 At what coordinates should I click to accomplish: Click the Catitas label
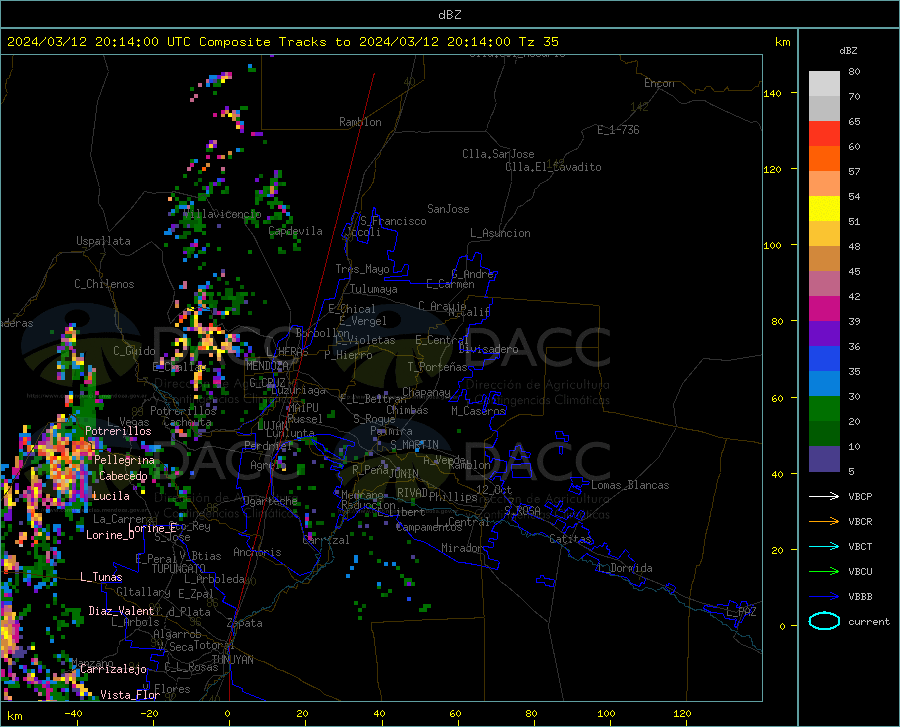[x=570, y=539]
